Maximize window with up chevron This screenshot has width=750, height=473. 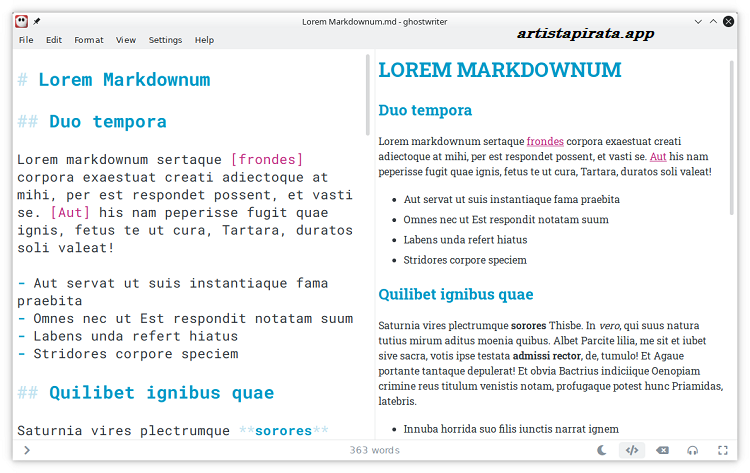click(713, 22)
